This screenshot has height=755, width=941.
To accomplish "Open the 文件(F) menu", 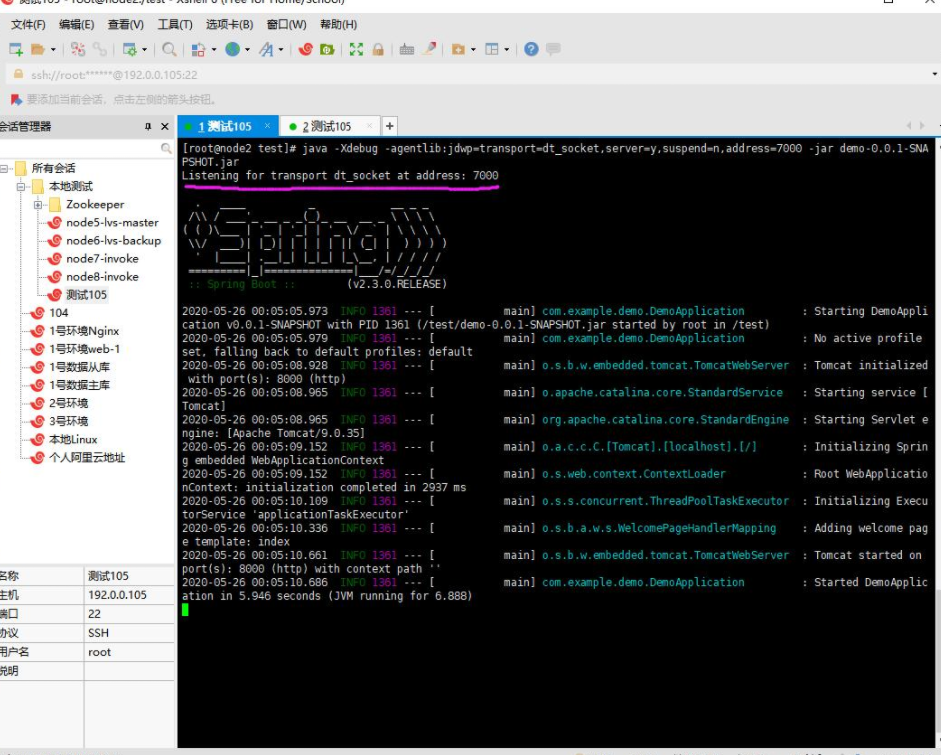I will (28, 25).
